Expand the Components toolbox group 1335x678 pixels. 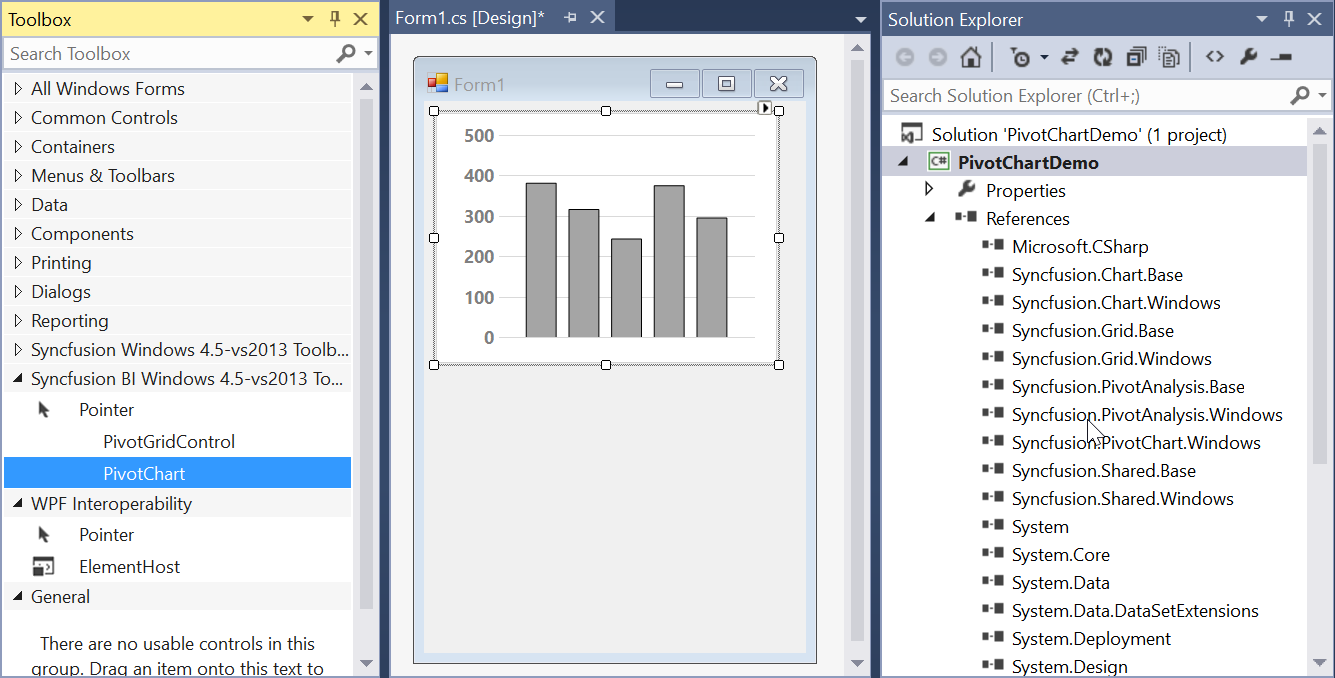18,234
